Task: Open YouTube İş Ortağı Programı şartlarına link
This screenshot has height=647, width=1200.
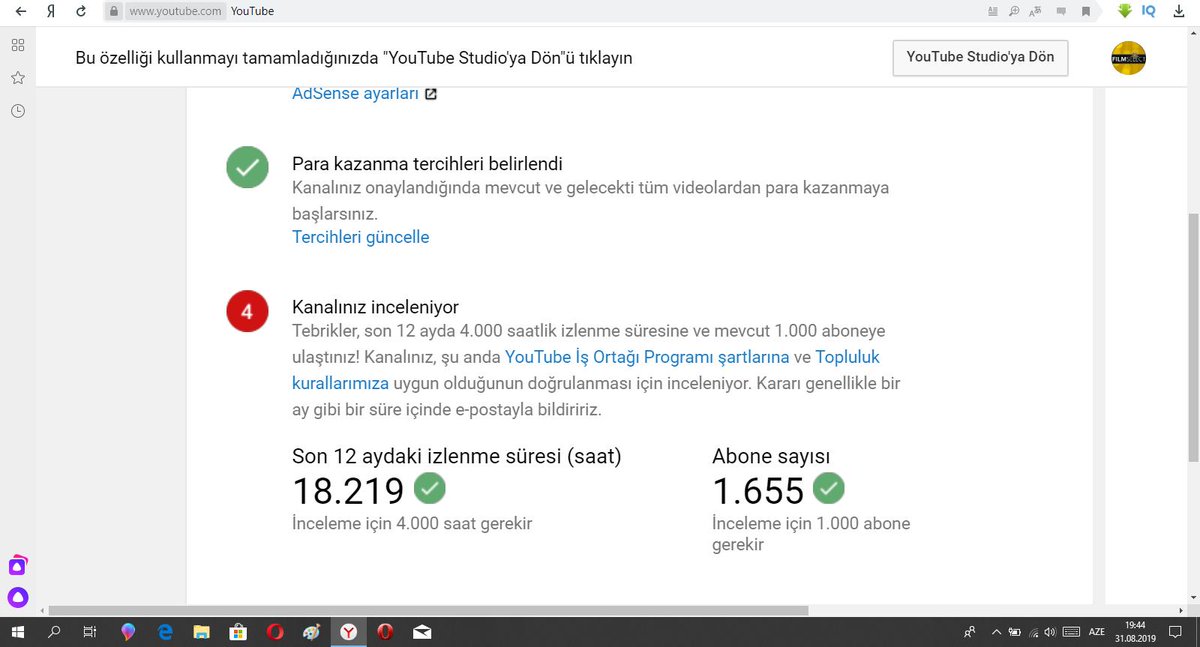Action: 647,357
